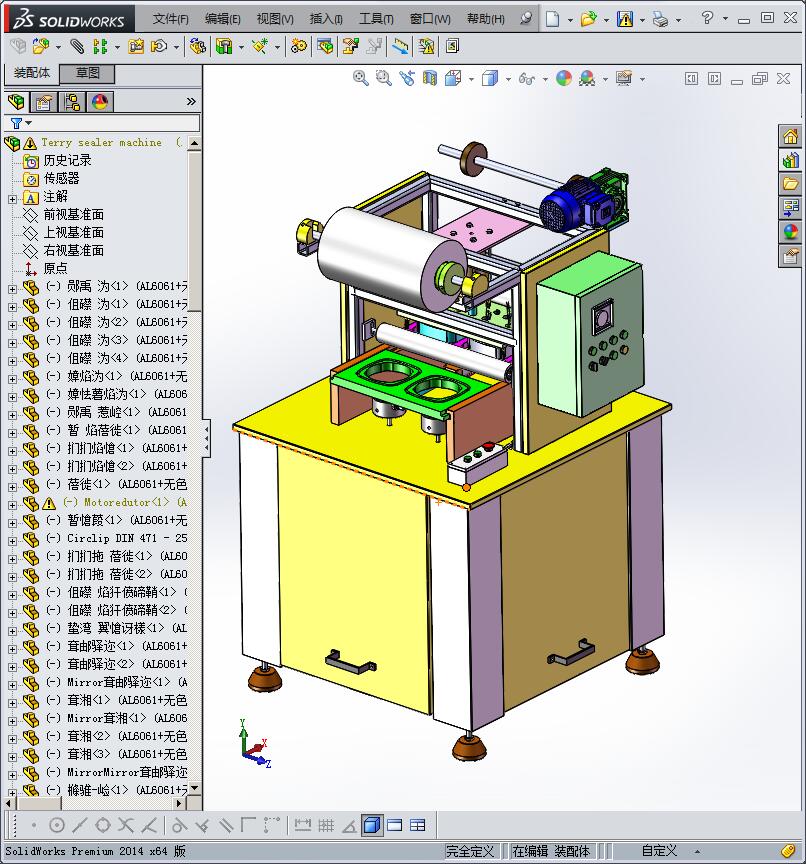Open the 视图(V) menu

(275, 19)
